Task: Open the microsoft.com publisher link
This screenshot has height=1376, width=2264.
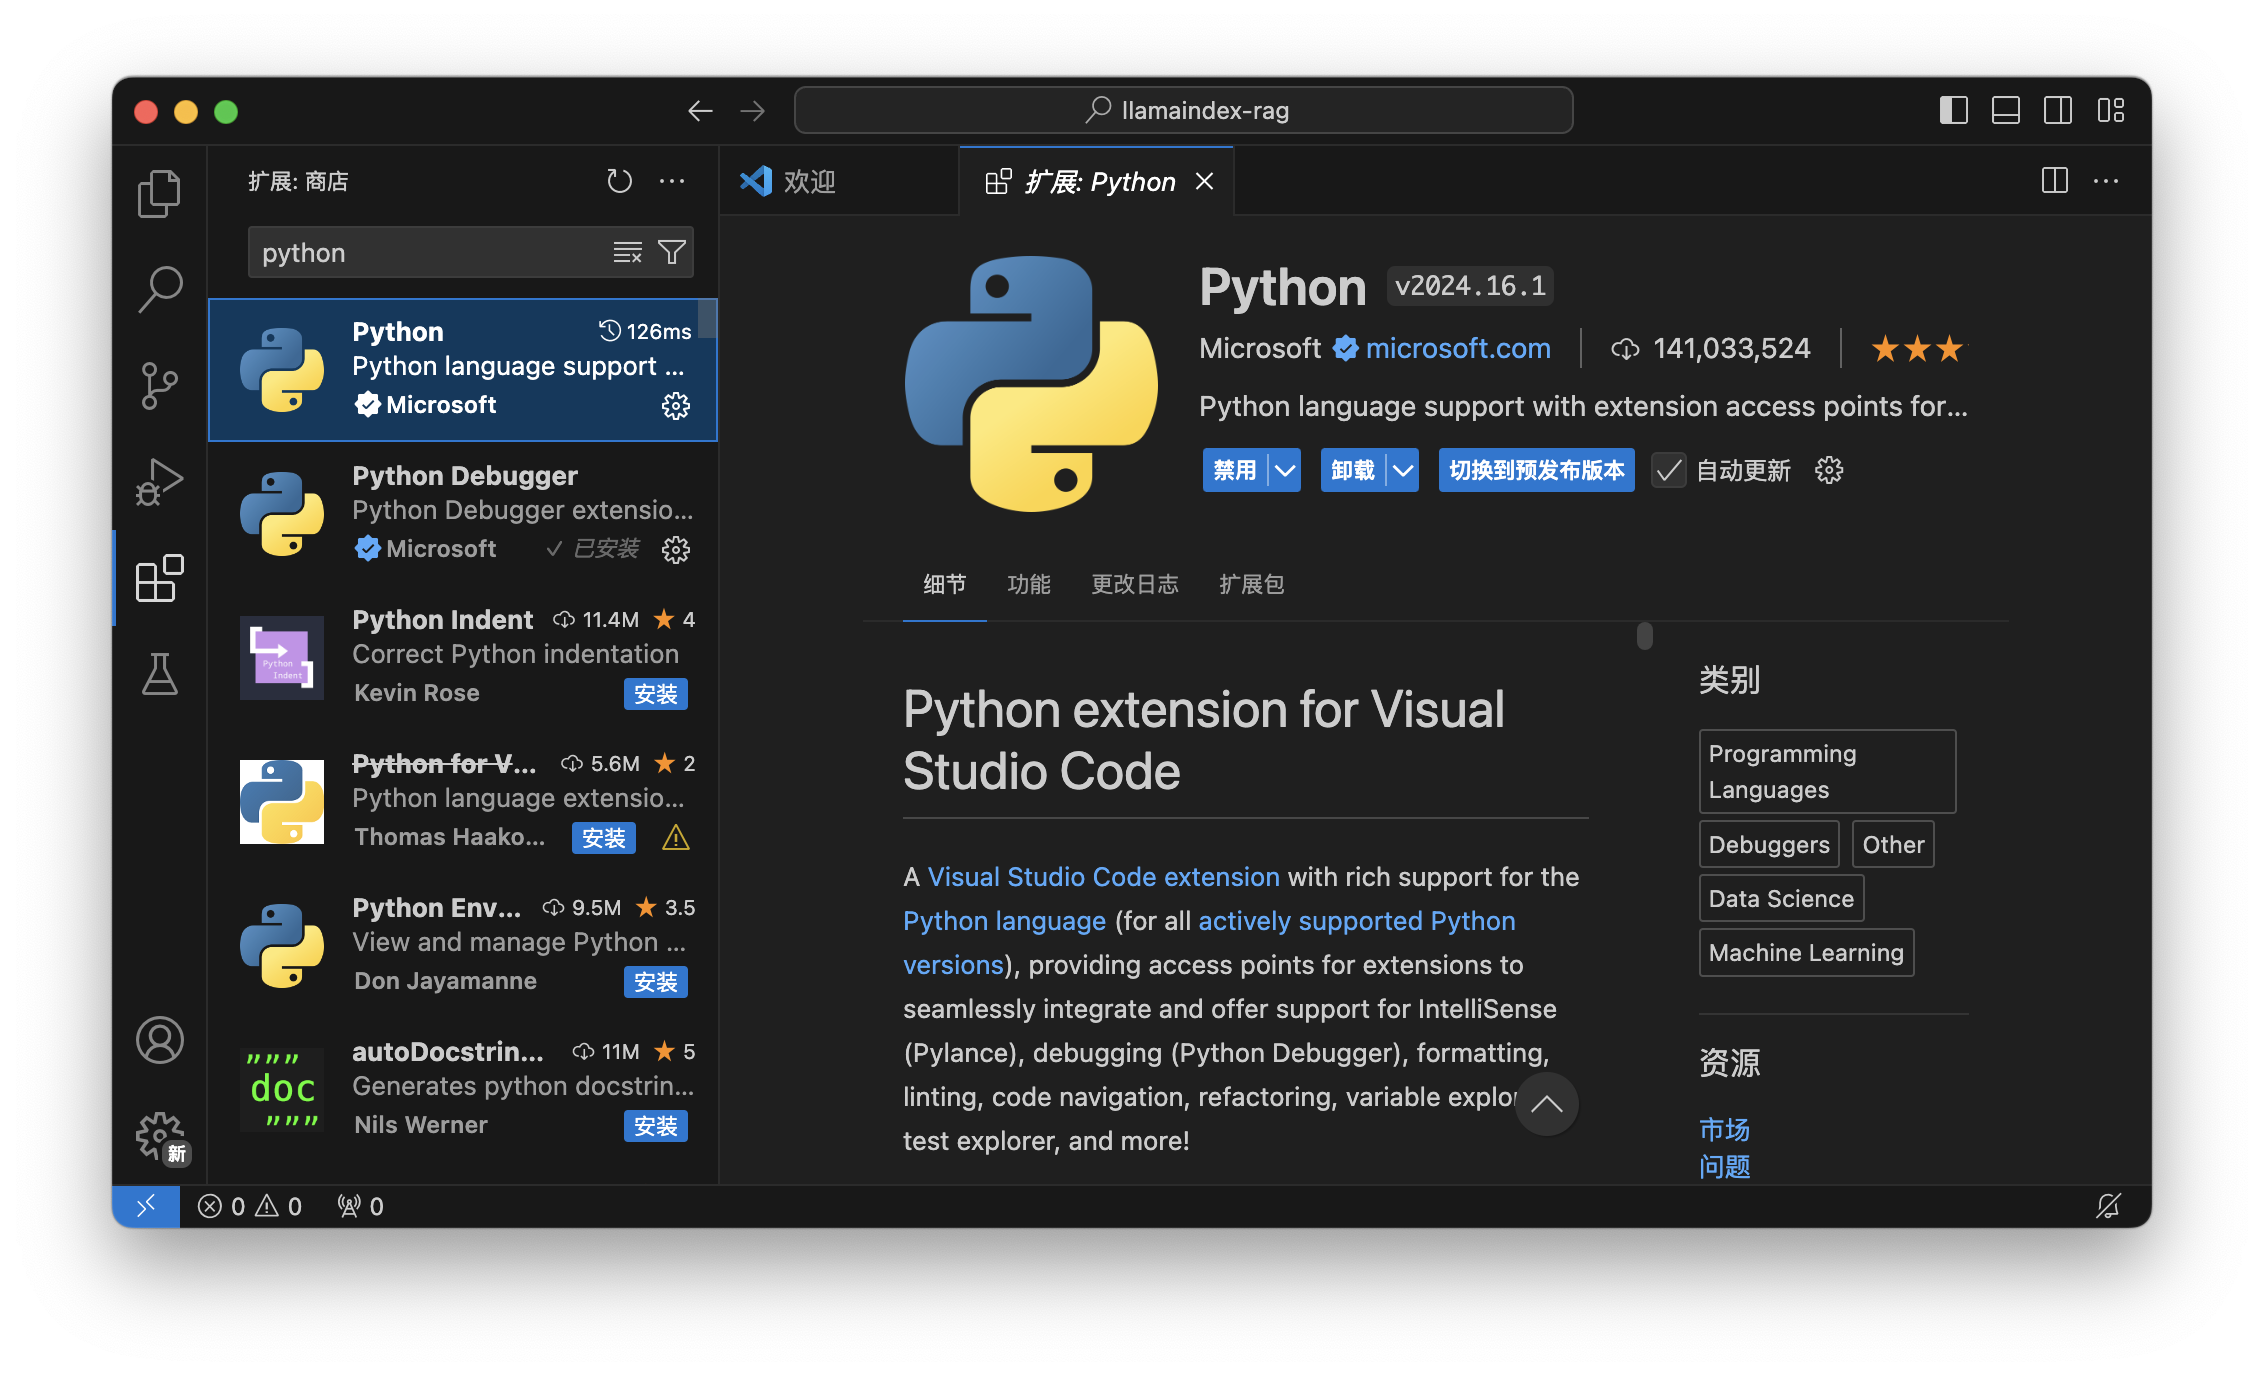Action: tap(1458, 348)
